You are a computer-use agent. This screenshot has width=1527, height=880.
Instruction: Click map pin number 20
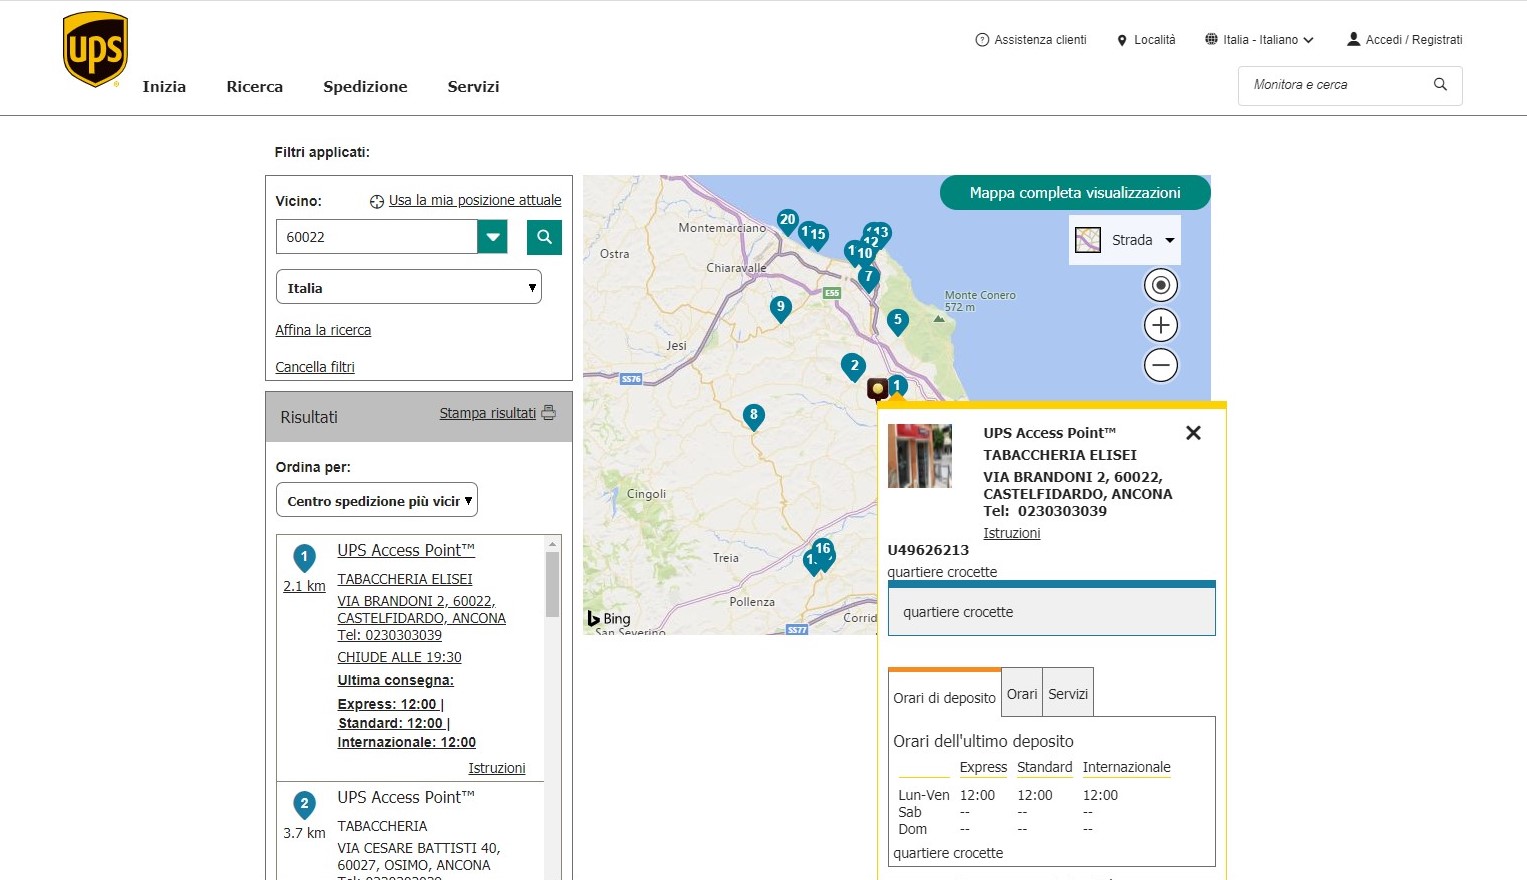(x=787, y=220)
